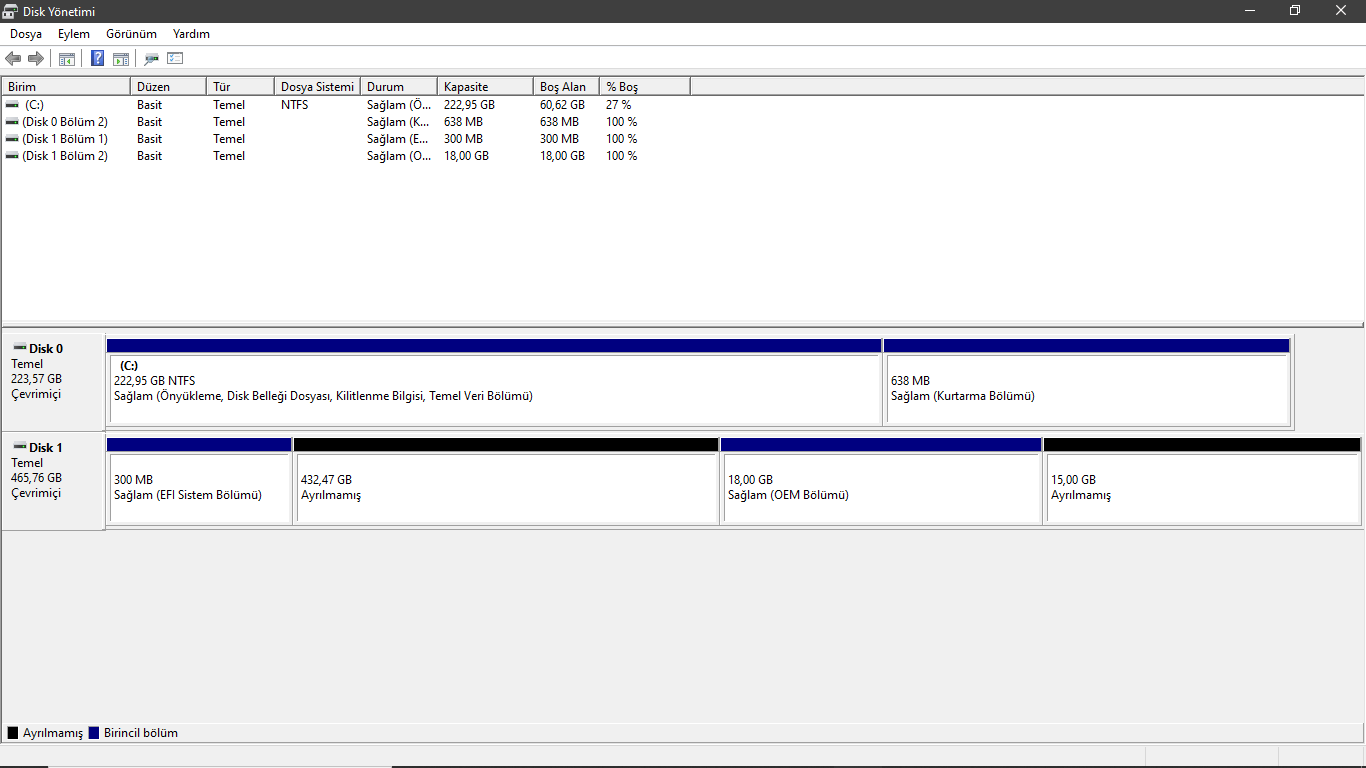This screenshot has height=768, width=1366.
Task: Select the 432,47 GB Ayrılmamış space block
Action: 506,480
